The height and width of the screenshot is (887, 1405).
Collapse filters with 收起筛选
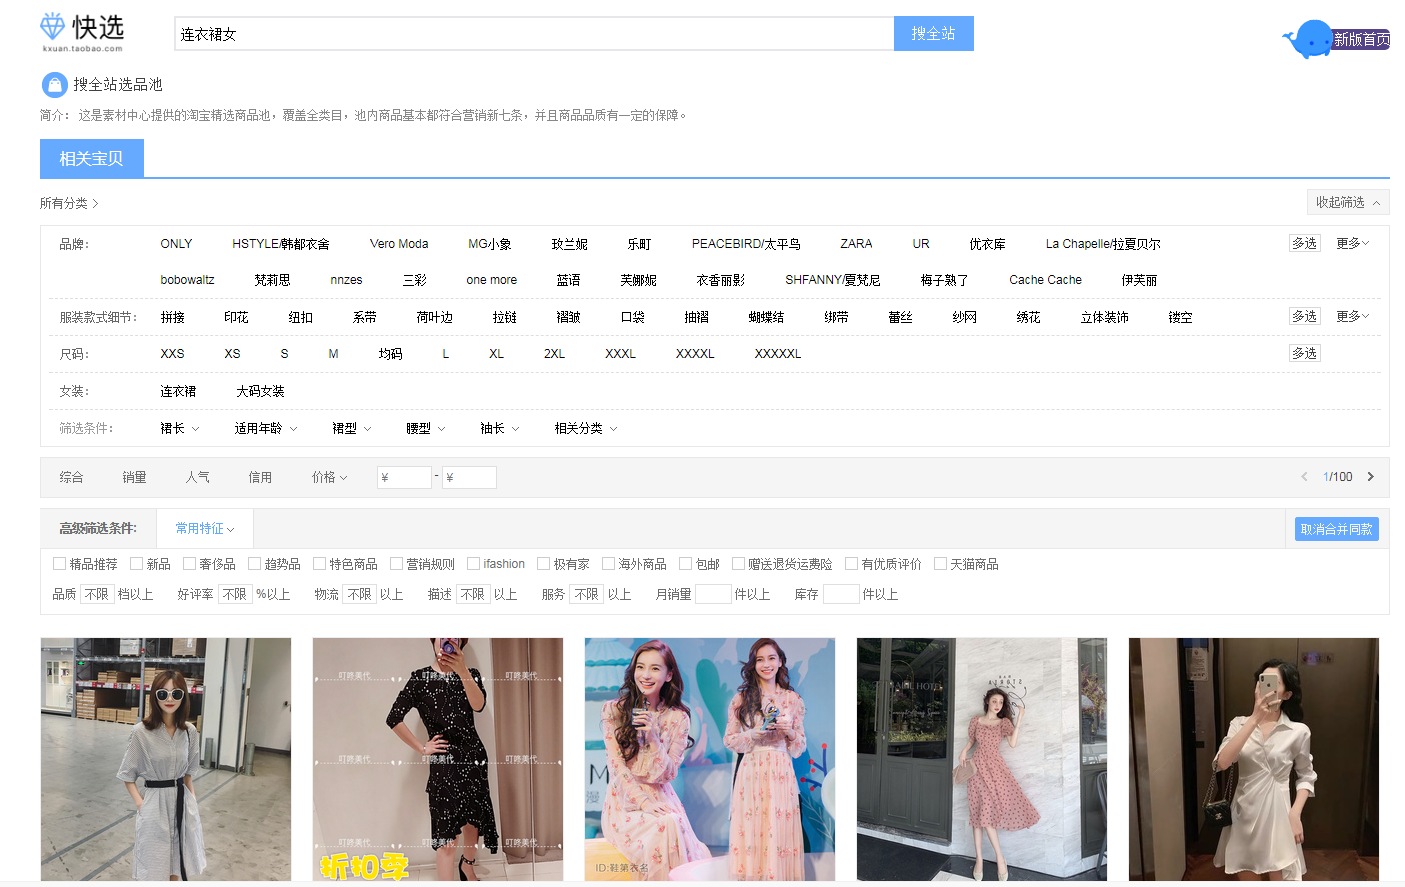pos(1348,202)
